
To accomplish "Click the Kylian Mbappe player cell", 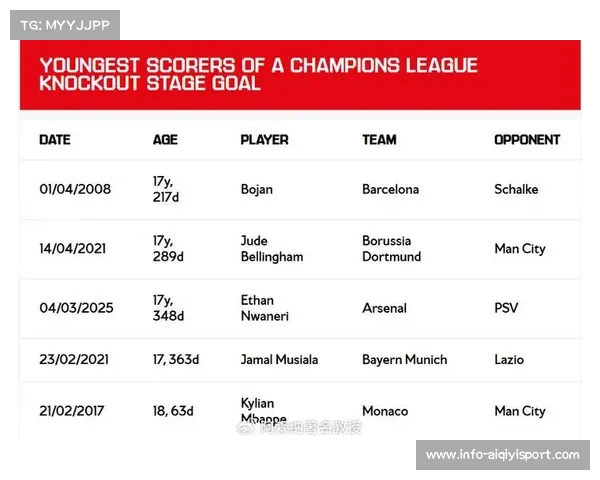I will point(263,411).
